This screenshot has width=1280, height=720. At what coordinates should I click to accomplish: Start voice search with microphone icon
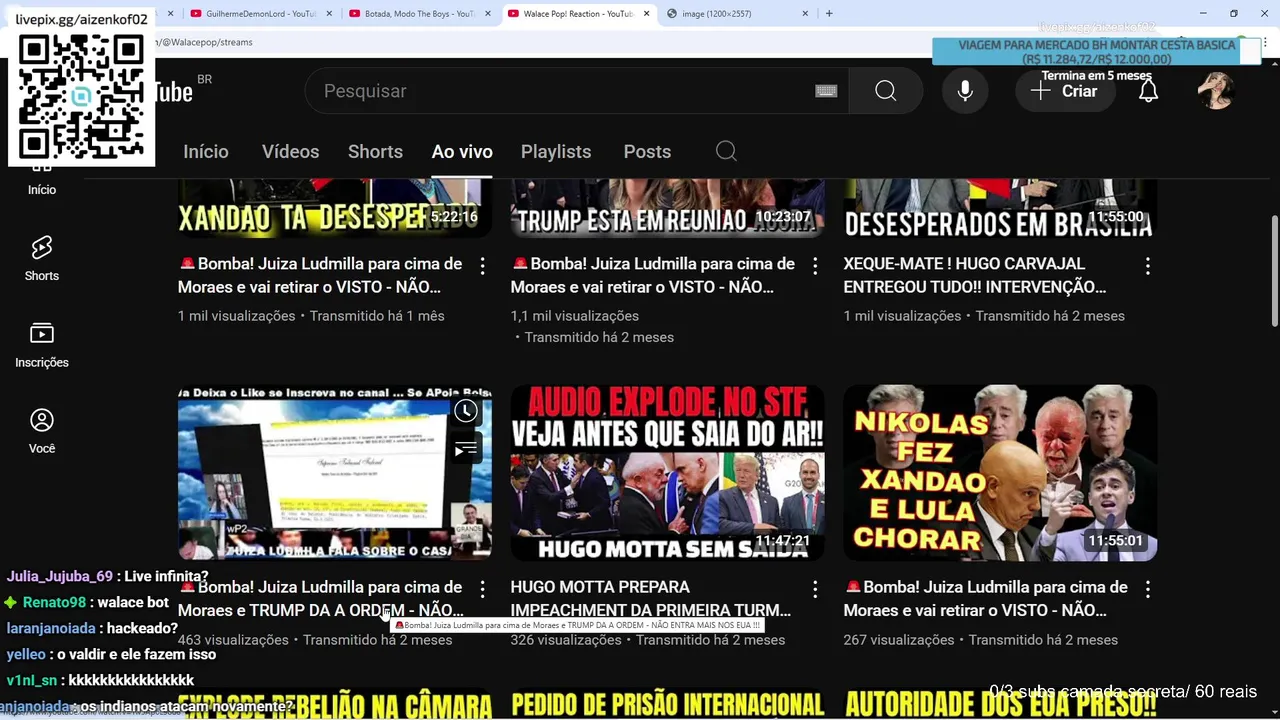tap(965, 91)
